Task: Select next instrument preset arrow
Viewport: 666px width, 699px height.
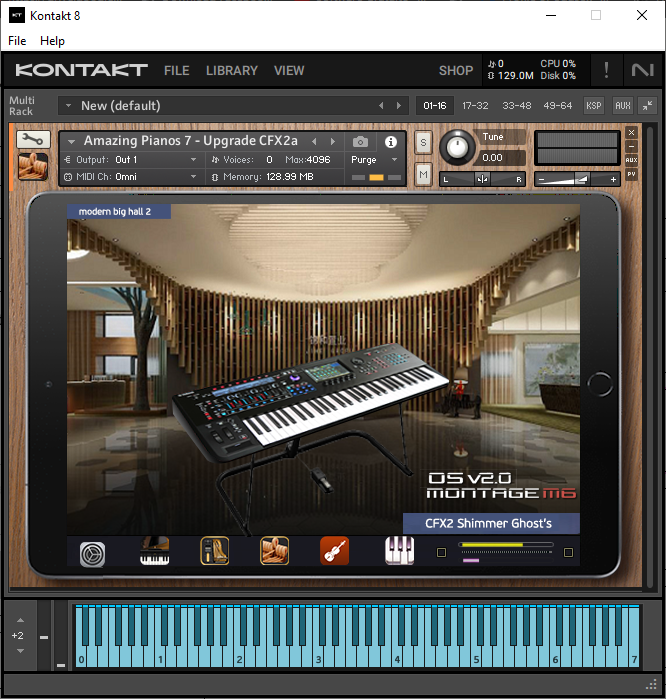Action: point(333,141)
